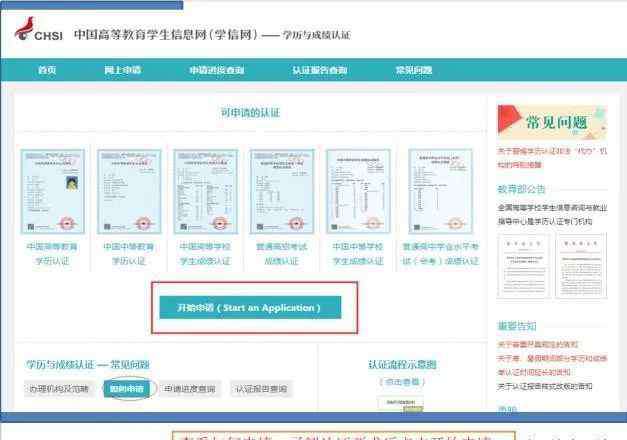The image size is (627, 440).
Task: Open the 关于认证报告样式改版的通知 link
Action: tap(545, 386)
